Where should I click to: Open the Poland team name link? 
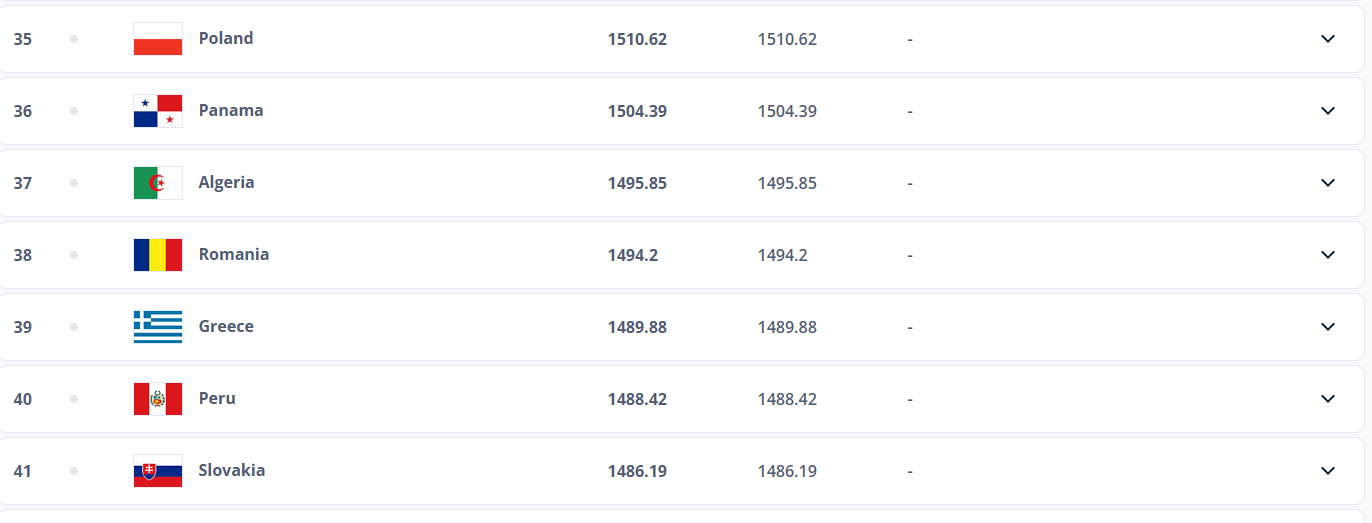tap(226, 38)
